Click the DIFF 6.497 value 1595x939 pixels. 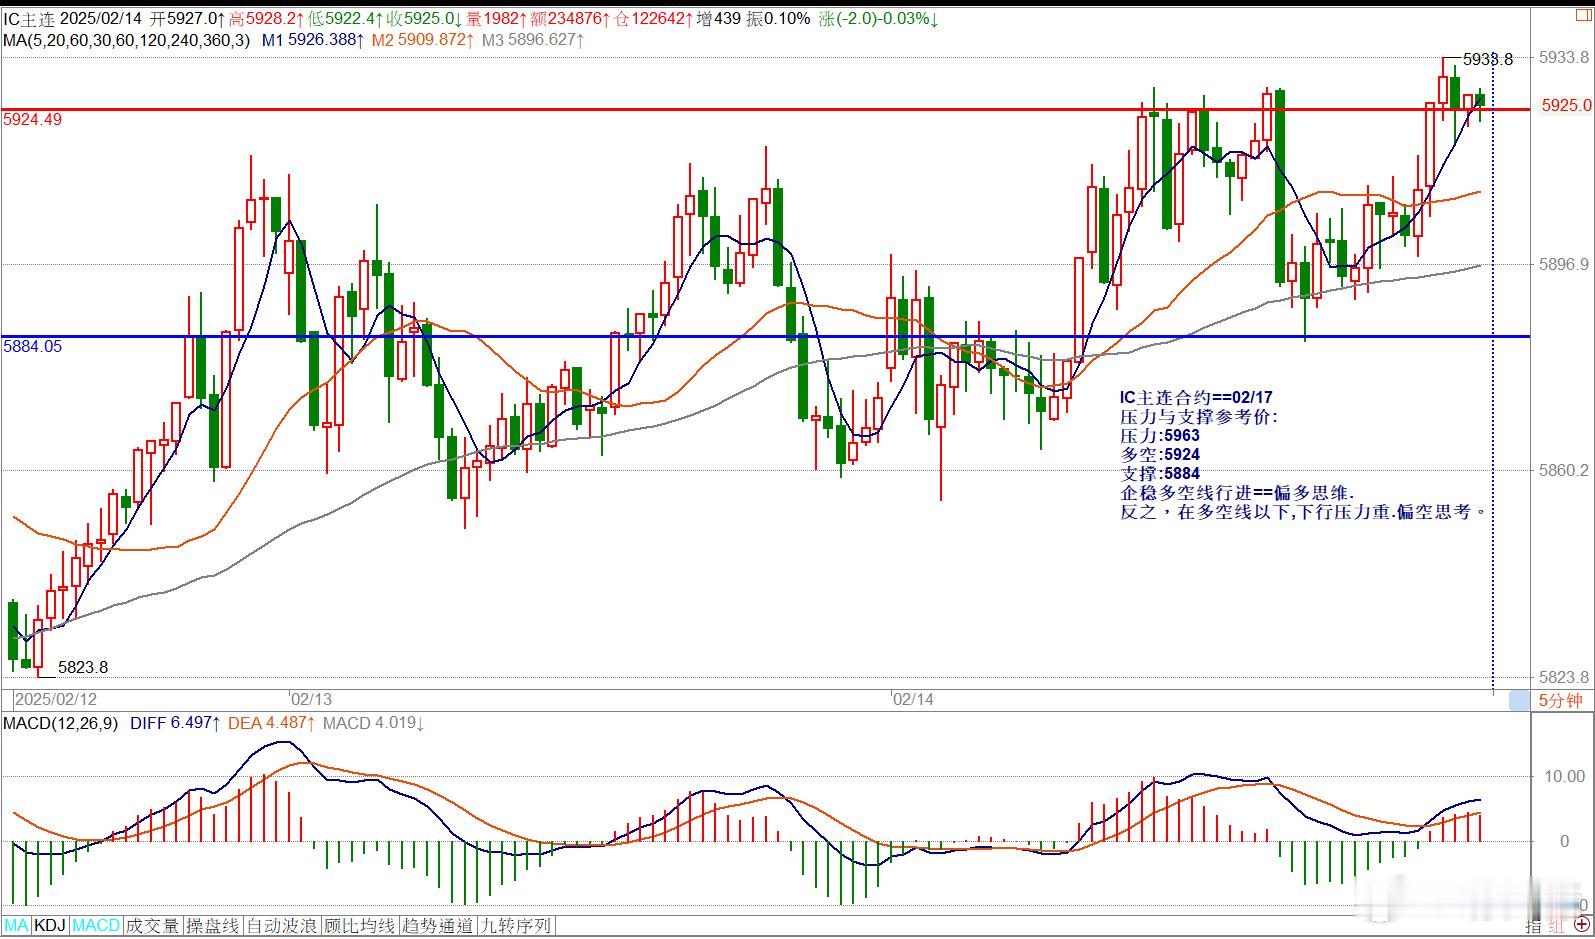(175, 723)
